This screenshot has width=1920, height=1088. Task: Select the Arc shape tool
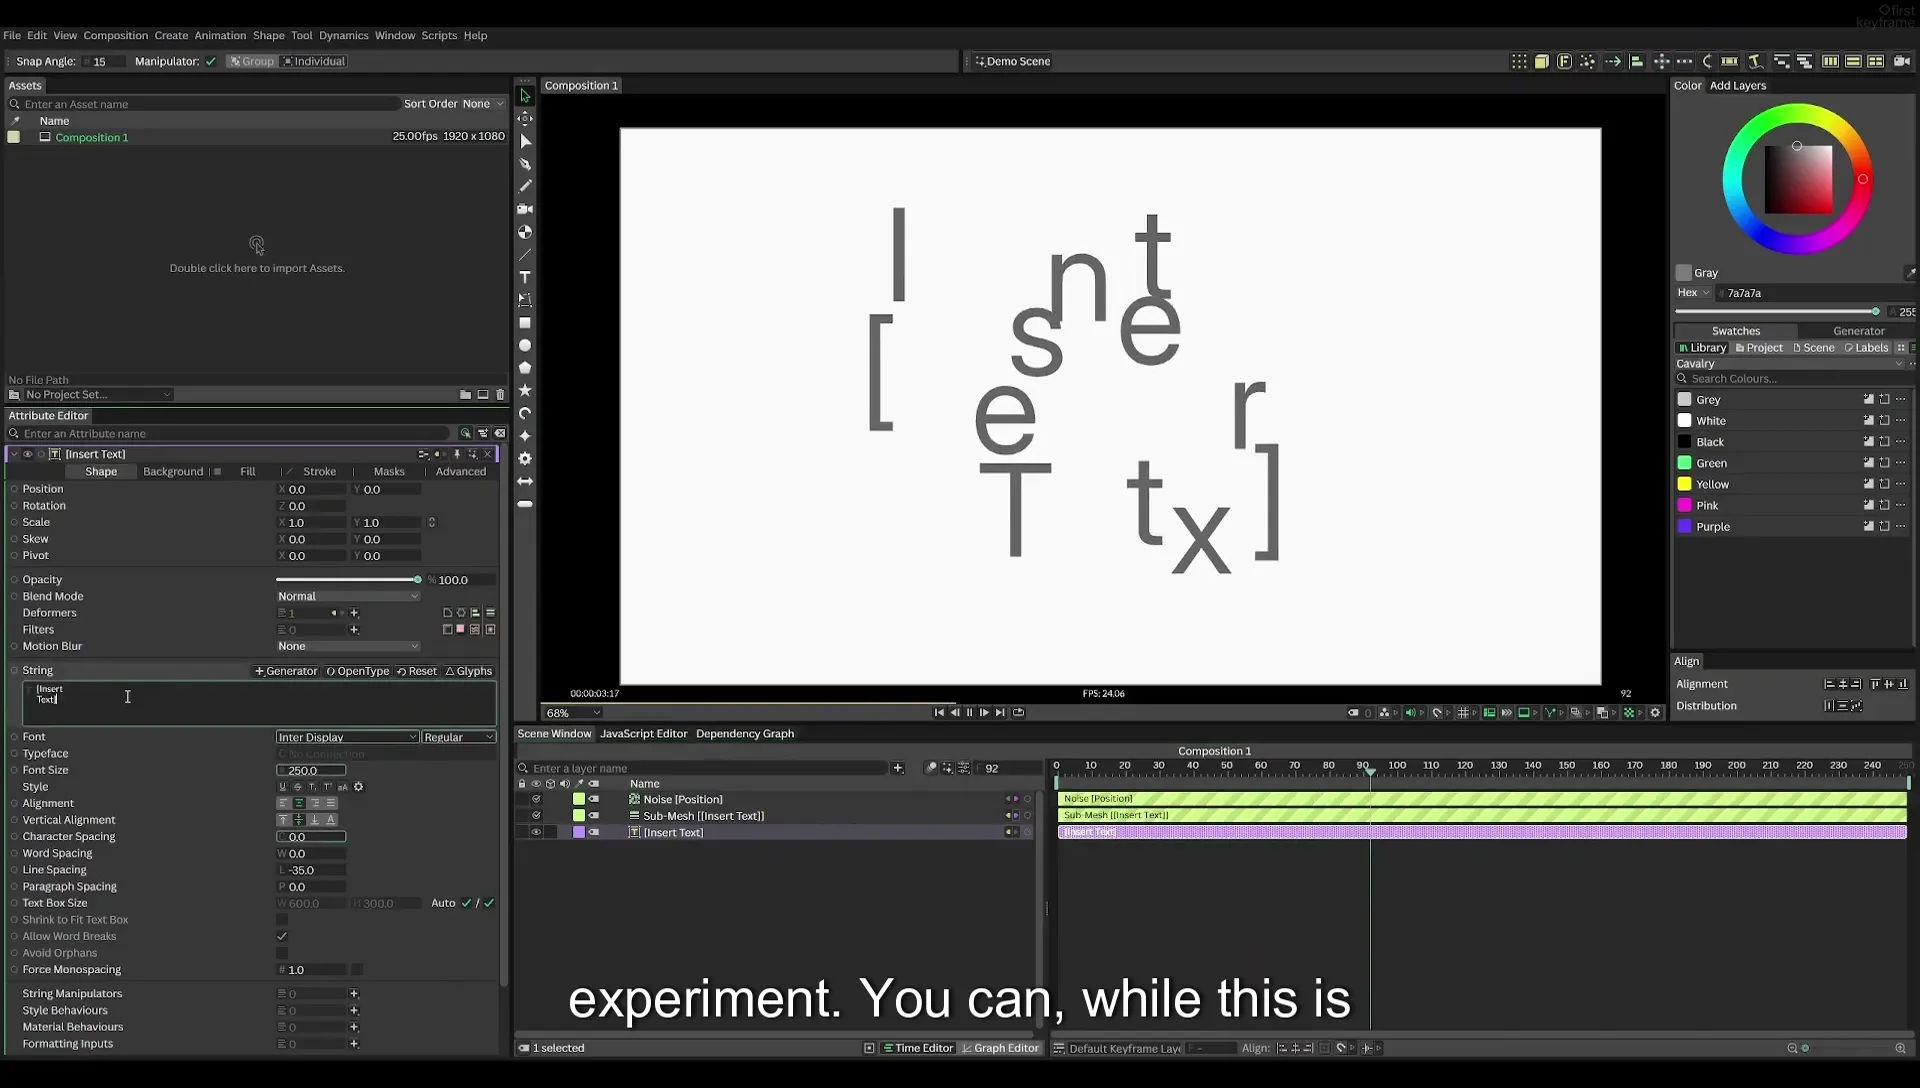point(525,413)
